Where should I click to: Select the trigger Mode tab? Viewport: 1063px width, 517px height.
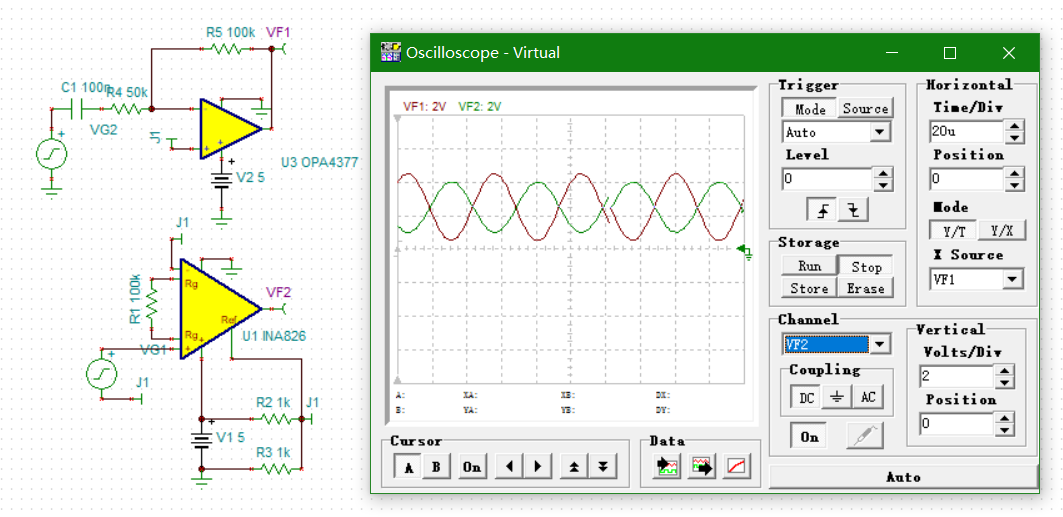809,109
